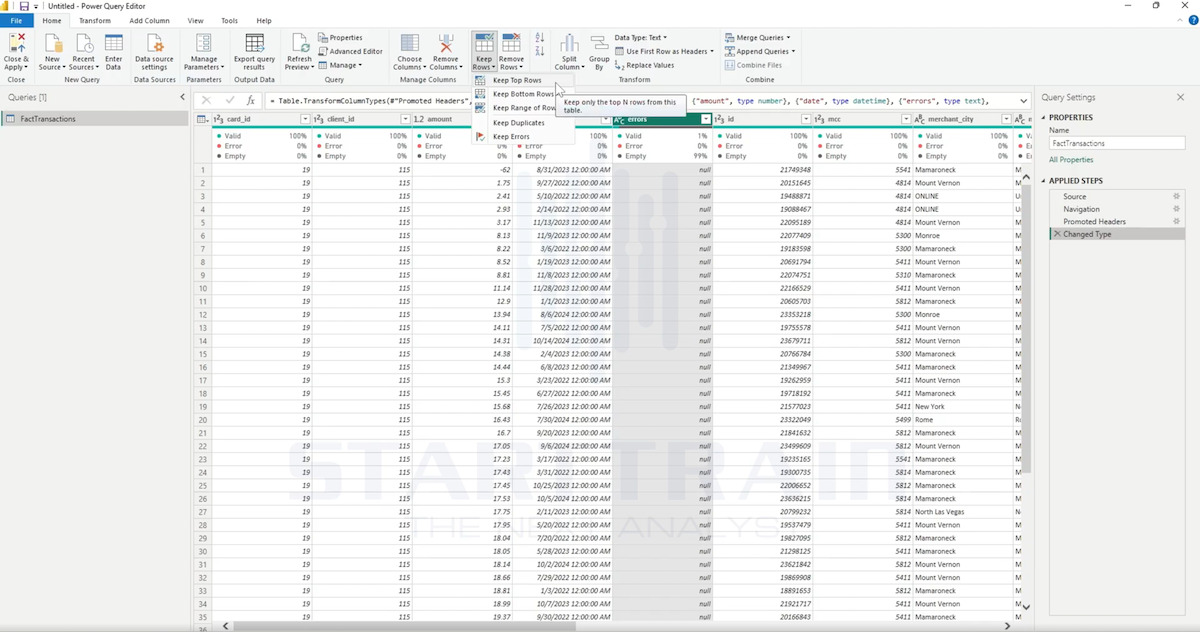Click the query Name input field
The image size is (1200, 632).
pyautogui.click(x=1116, y=143)
